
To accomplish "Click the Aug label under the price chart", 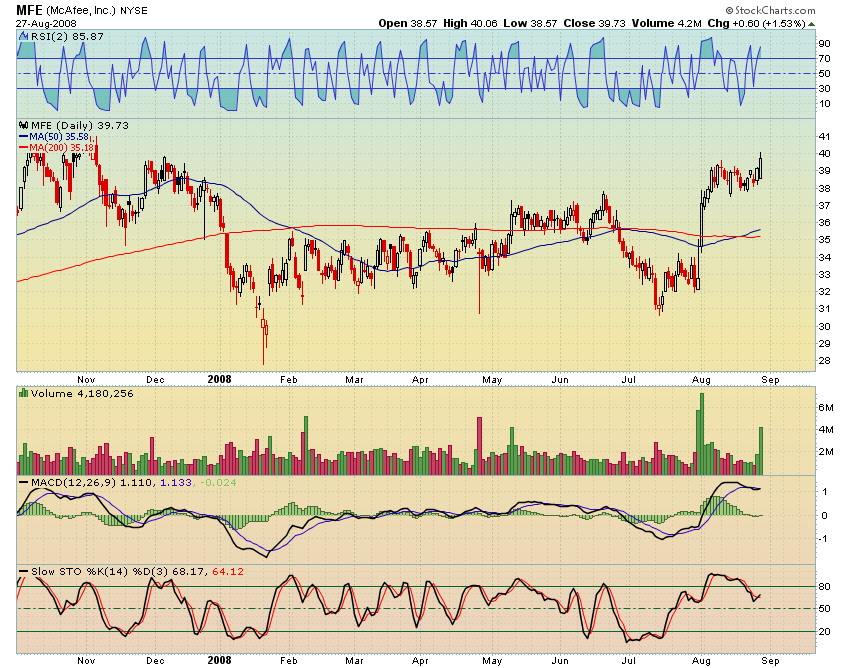I will coord(701,380).
